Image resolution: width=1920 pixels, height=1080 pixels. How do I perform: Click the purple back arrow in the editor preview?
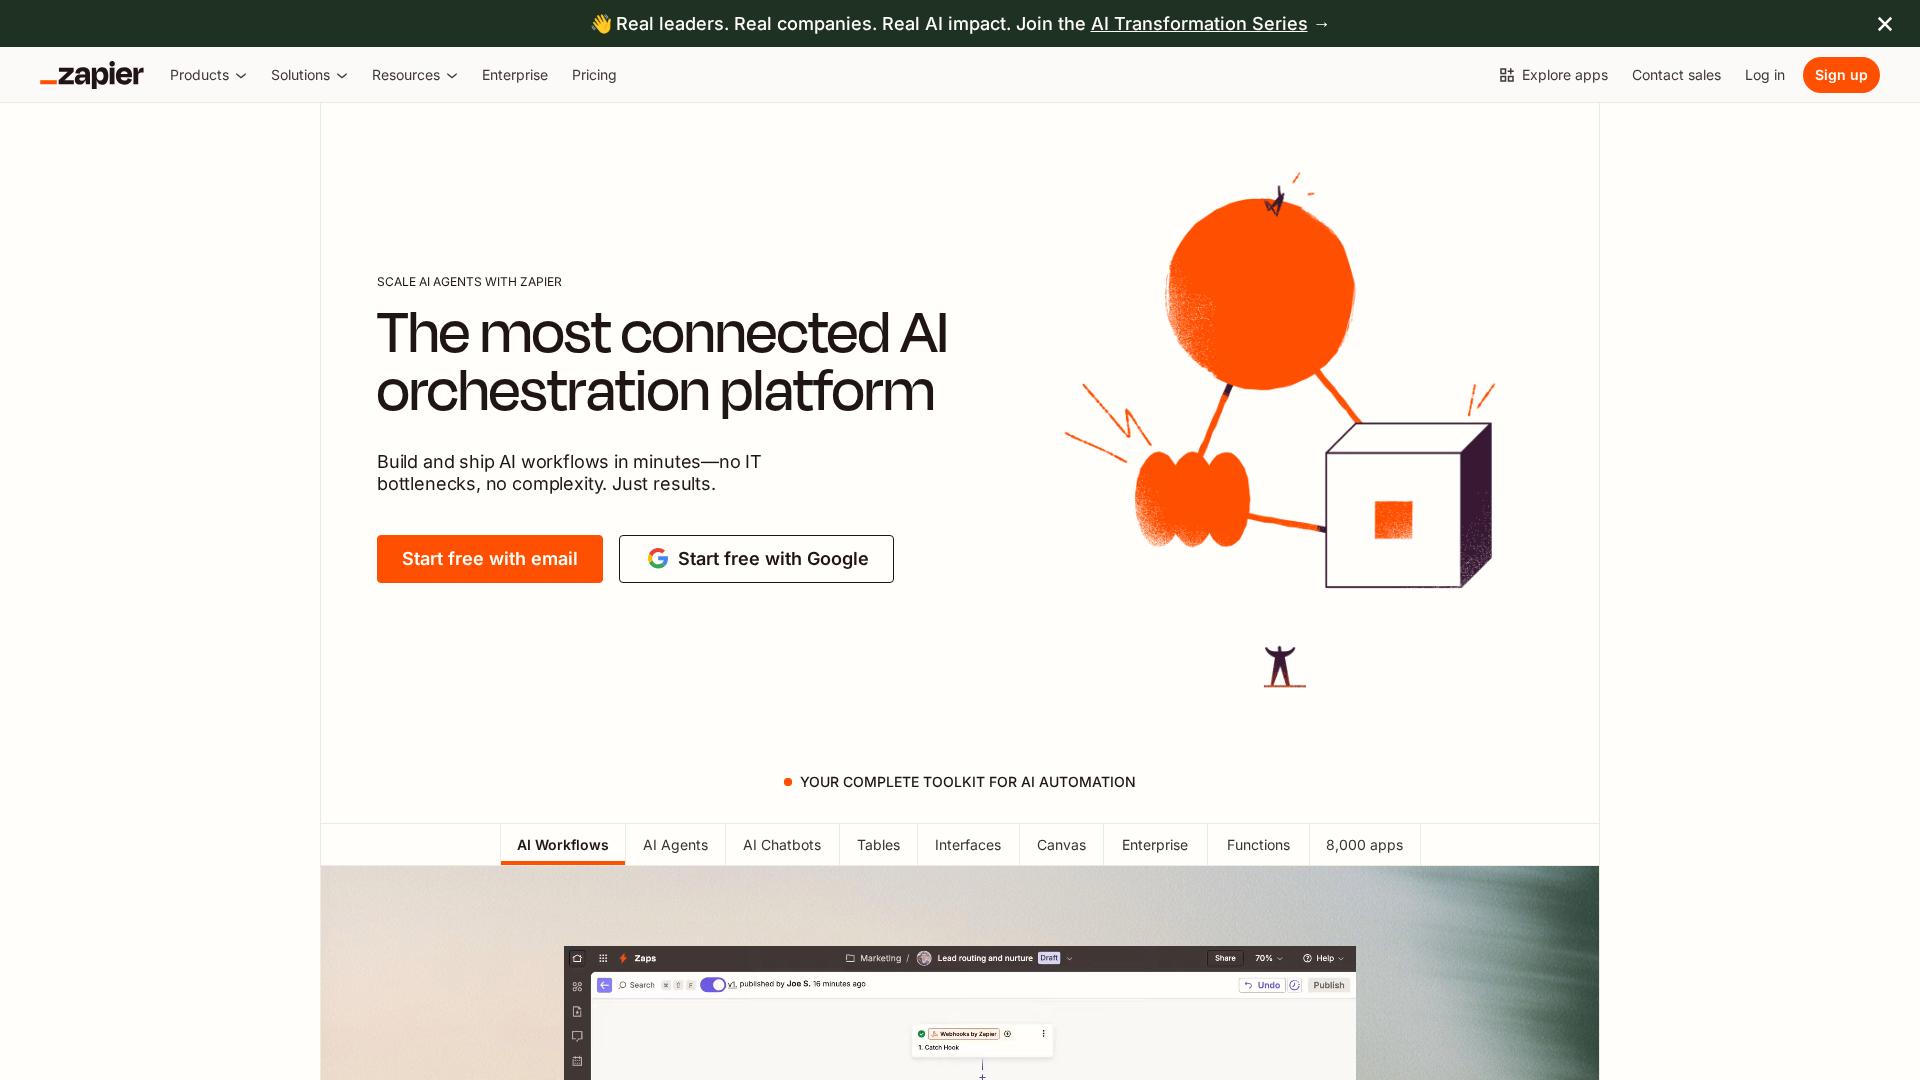click(x=604, y=985)
